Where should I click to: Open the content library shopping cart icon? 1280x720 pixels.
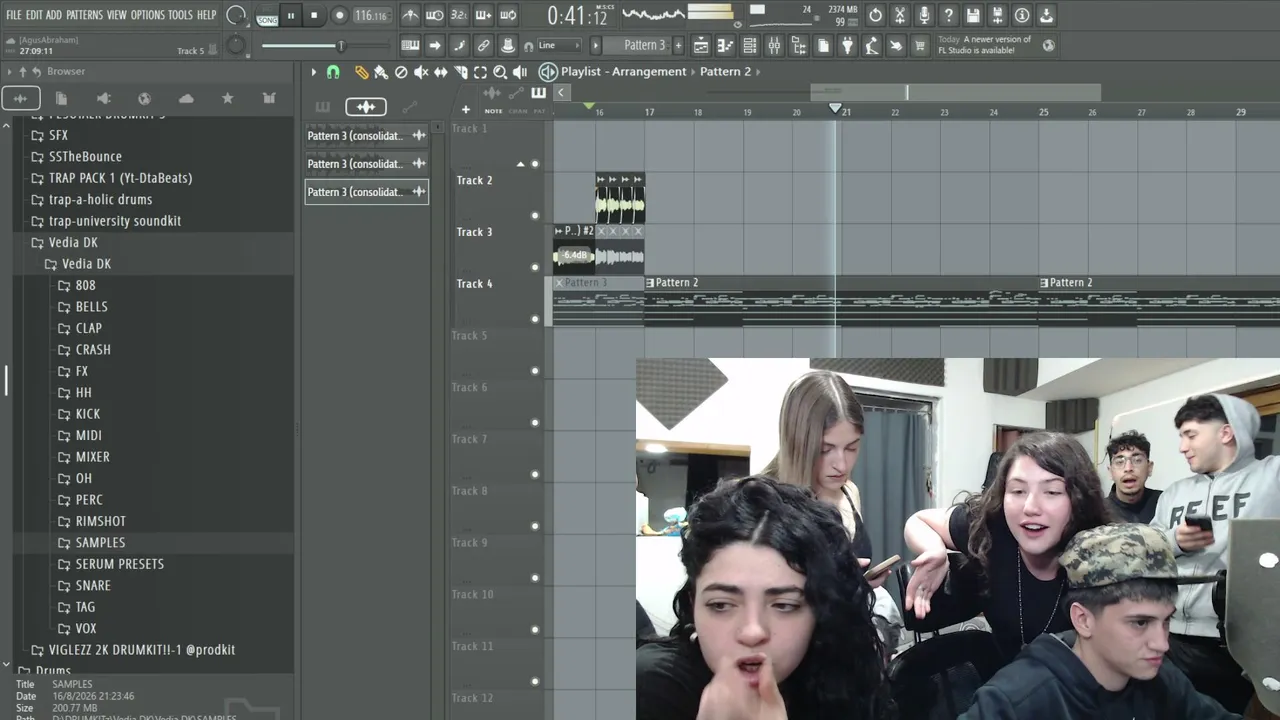920,45
